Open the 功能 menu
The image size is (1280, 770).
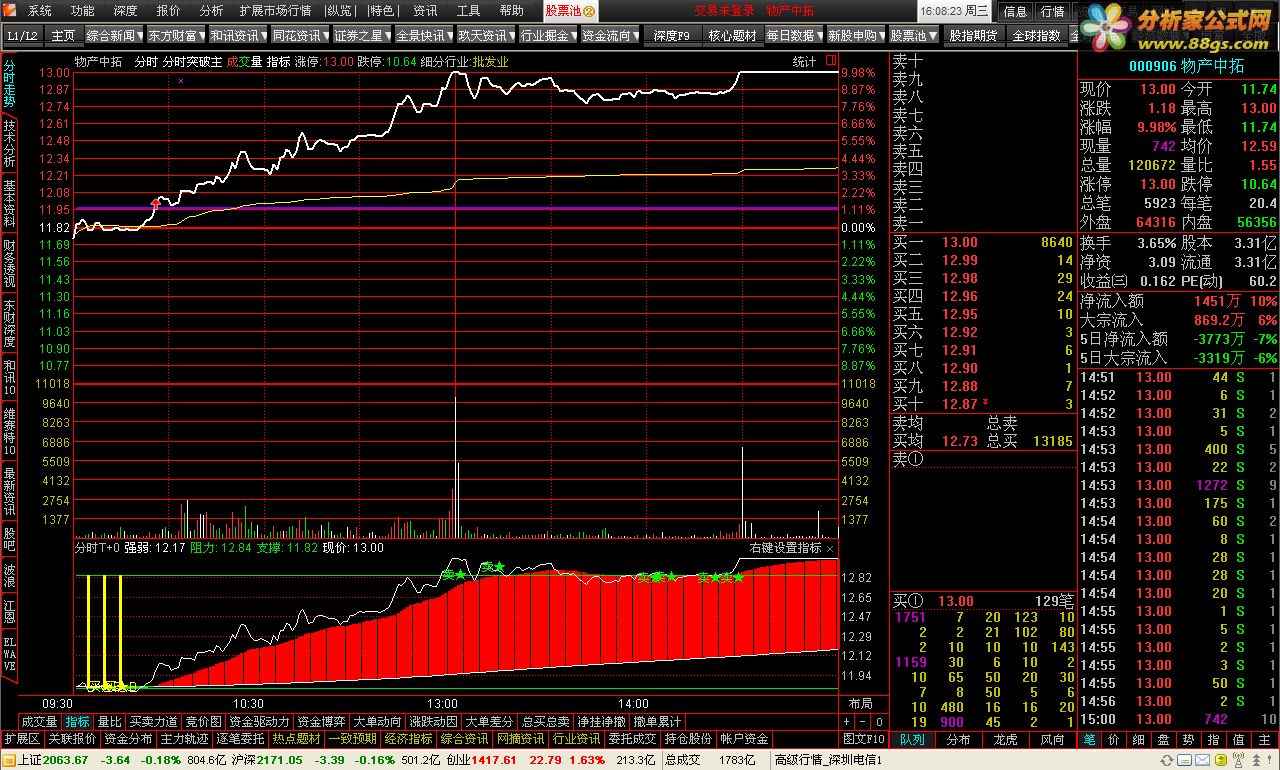click(x=82, y=11)
